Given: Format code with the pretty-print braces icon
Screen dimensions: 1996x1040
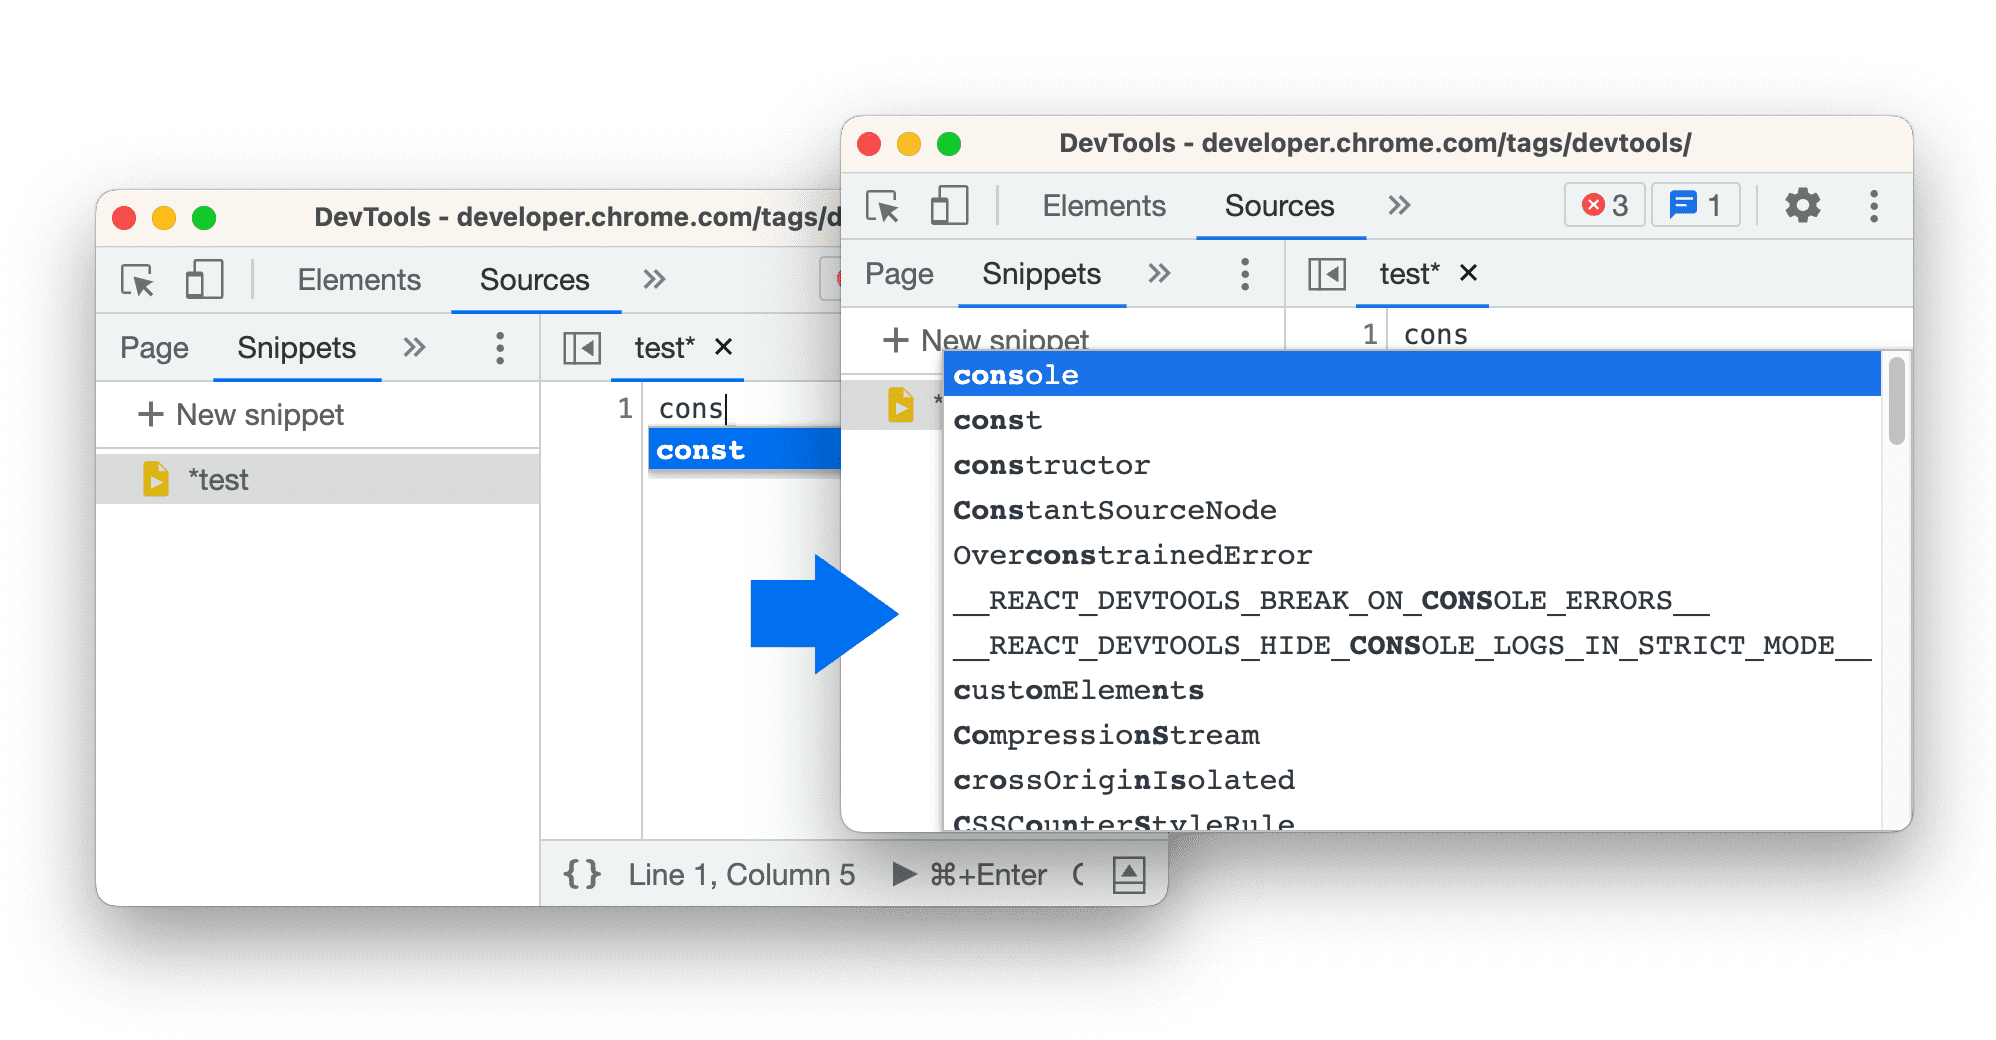Looking at the screenshot, I should point(583,874).
